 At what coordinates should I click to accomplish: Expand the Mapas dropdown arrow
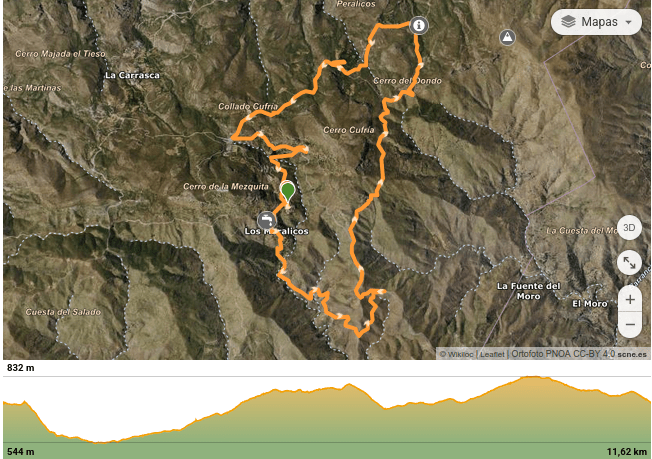pyautogui.click(x=628, y=22)
